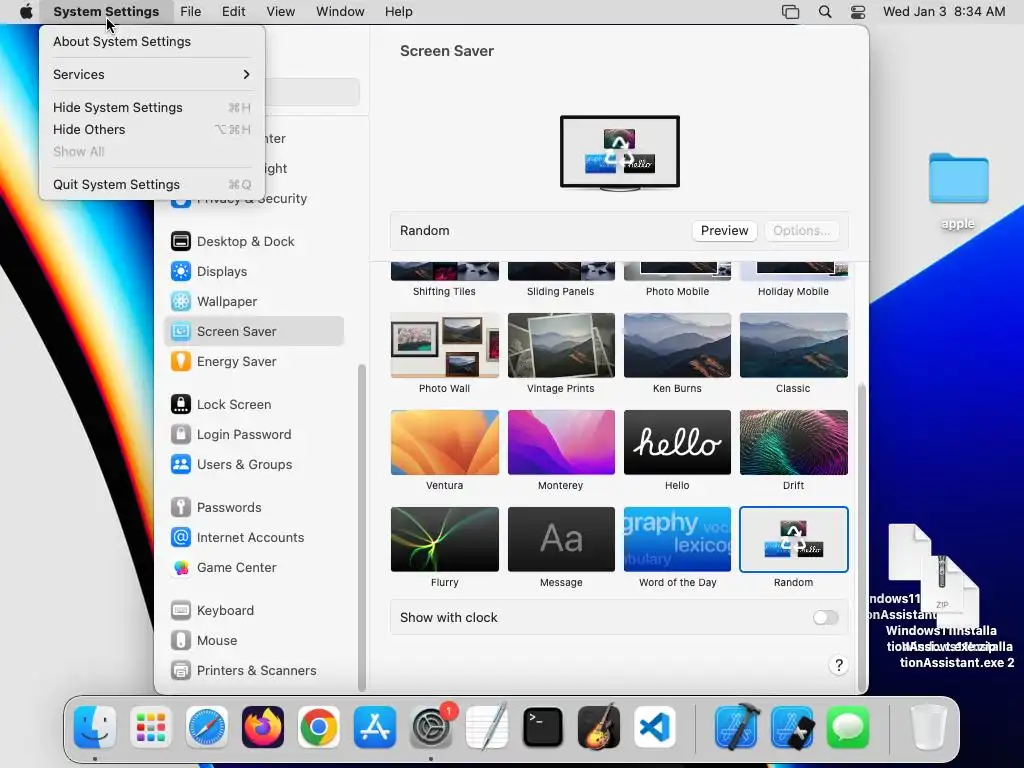
Task: Open the Keyboard sidebar icon
Action: coord(180,611)
